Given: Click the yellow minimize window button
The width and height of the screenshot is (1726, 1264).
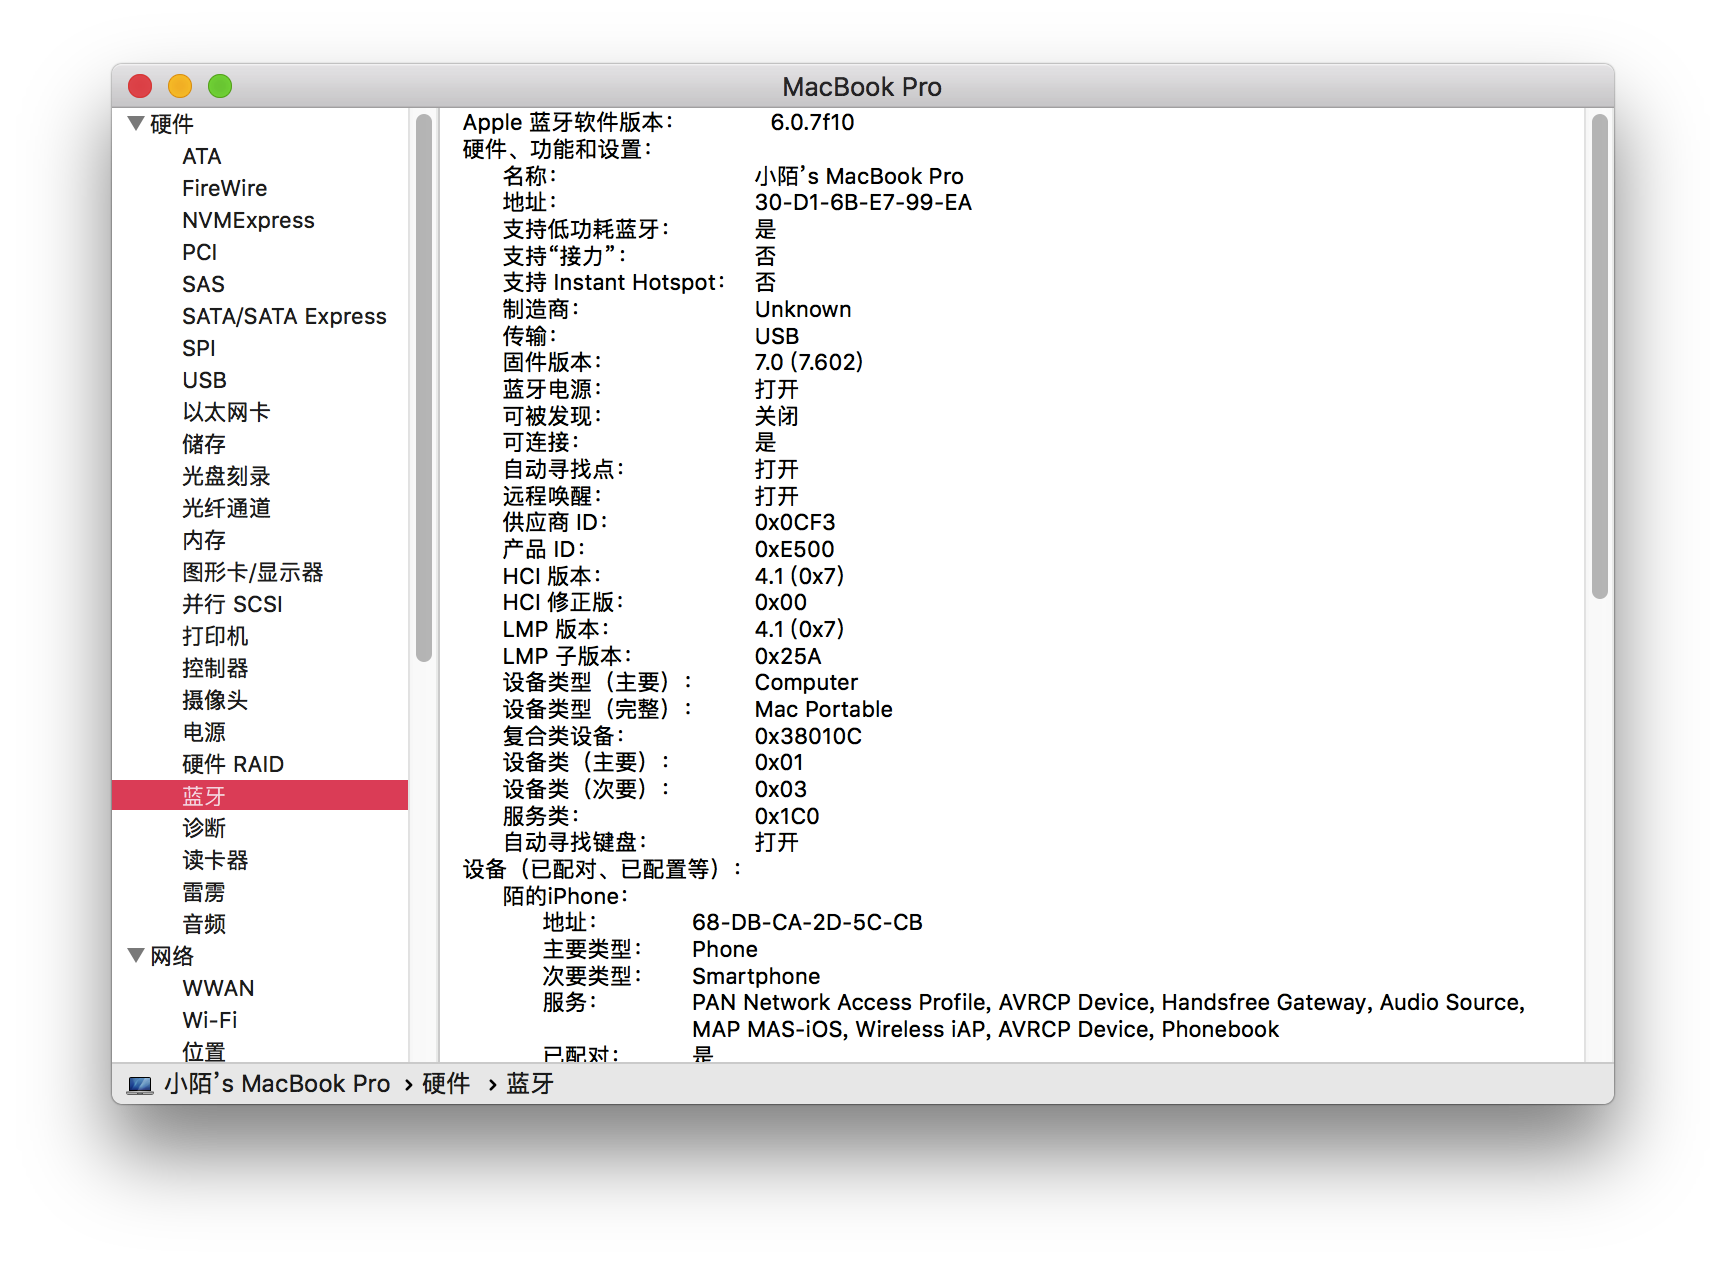Looking at the screenshot, I should 180,86.
